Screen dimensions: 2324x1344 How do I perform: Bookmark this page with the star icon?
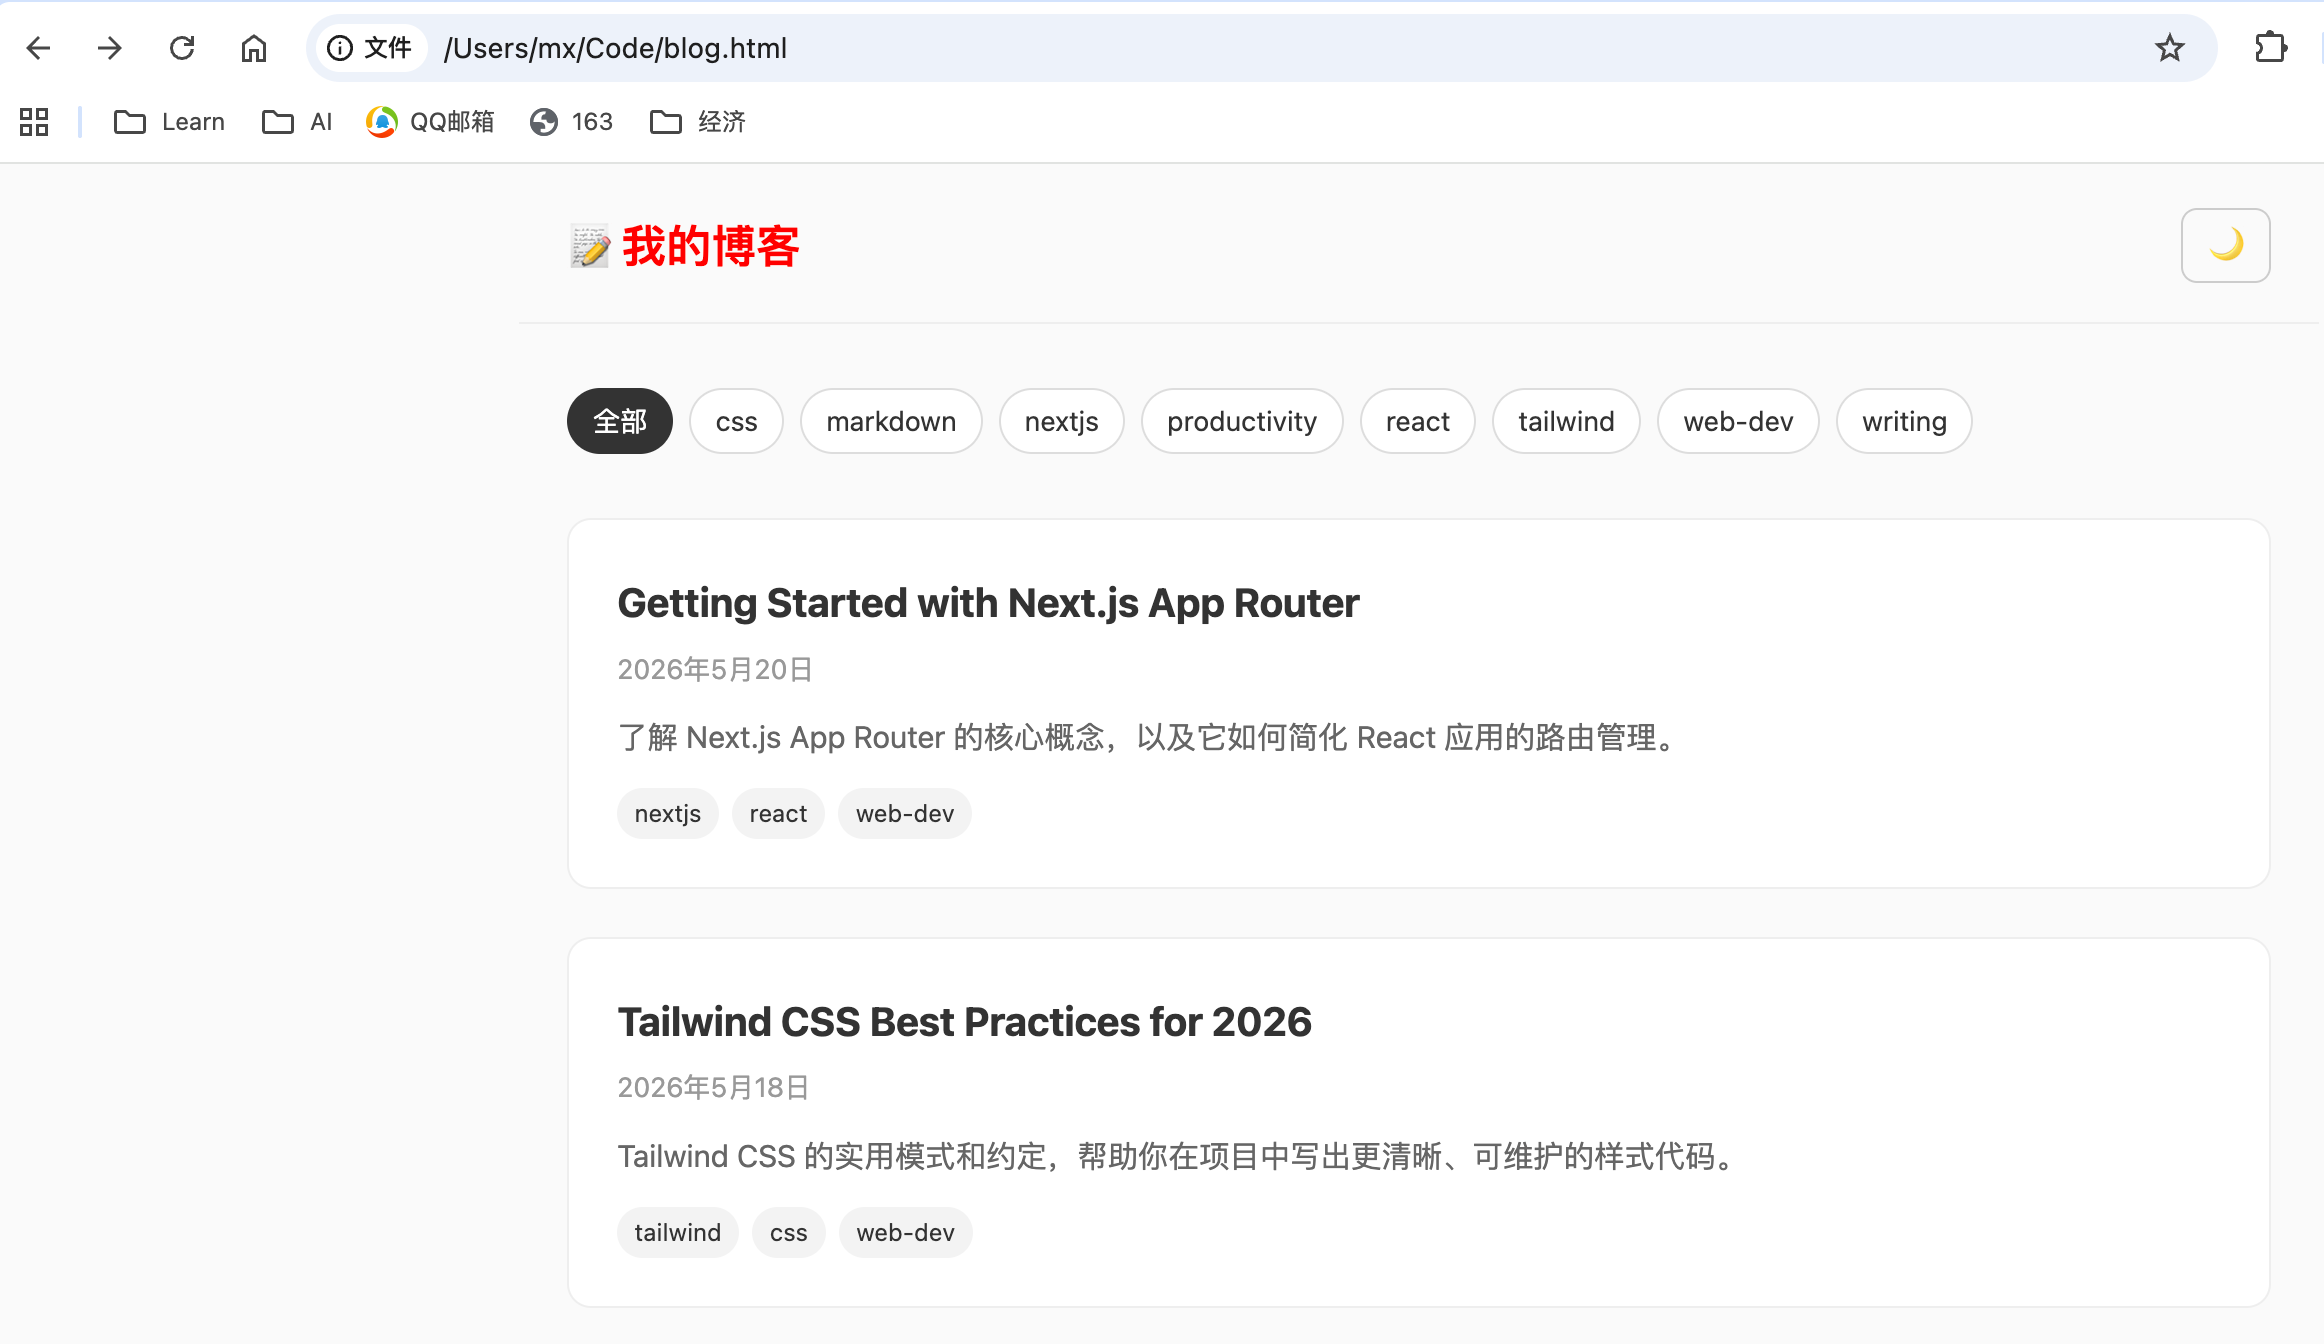point(2169,48)
